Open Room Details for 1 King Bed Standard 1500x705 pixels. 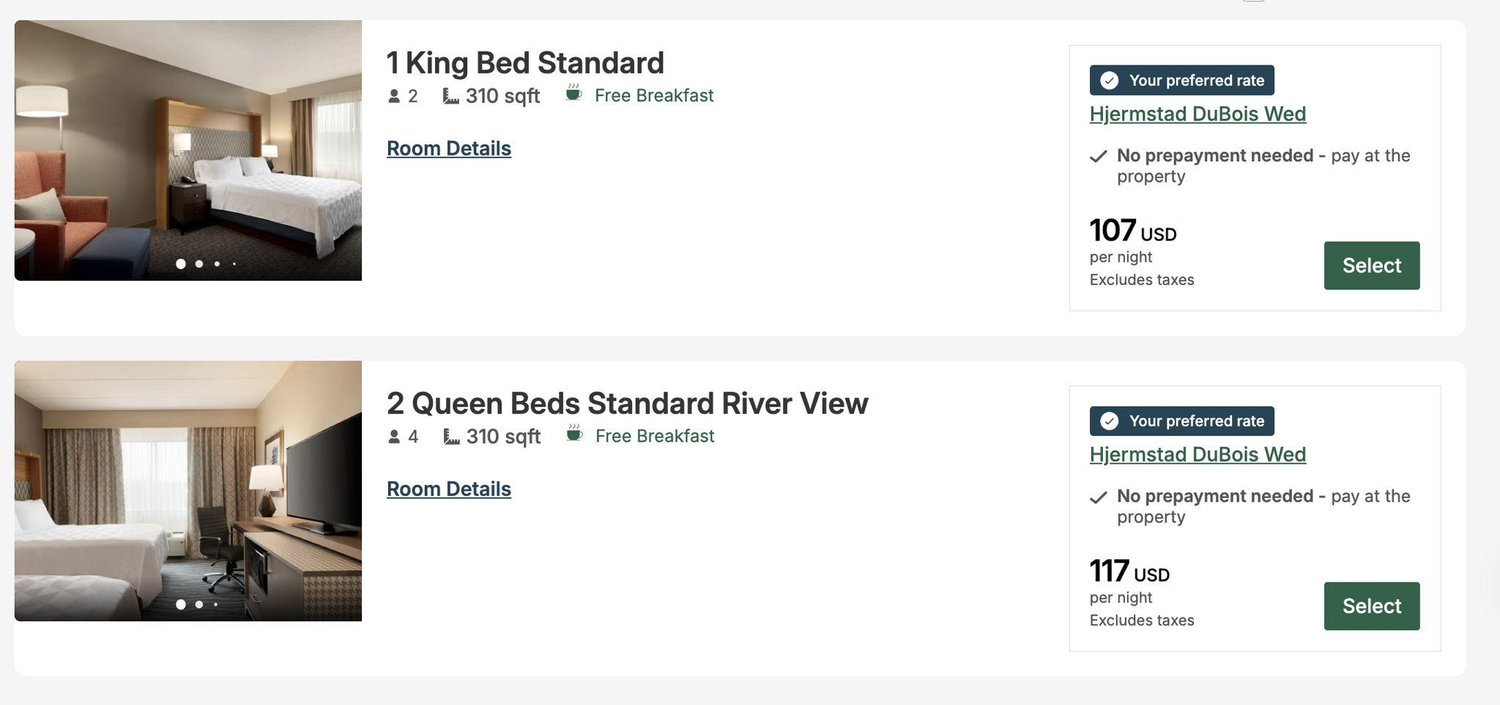[449, 148]
